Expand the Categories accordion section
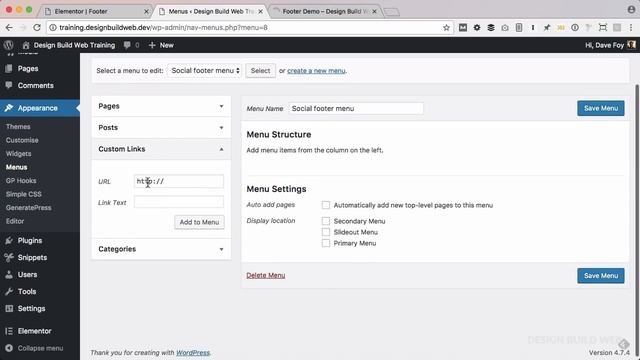Viewport: 640px width, 360px height. point(161,249)
